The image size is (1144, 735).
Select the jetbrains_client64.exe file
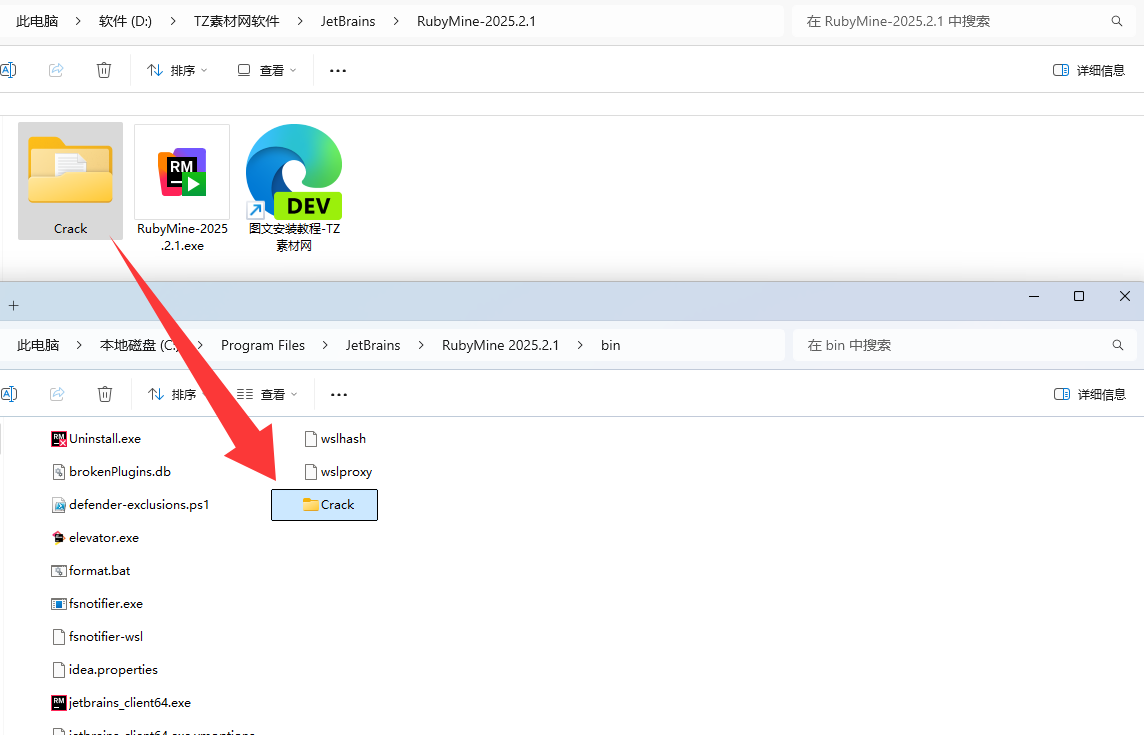(122, 703)
